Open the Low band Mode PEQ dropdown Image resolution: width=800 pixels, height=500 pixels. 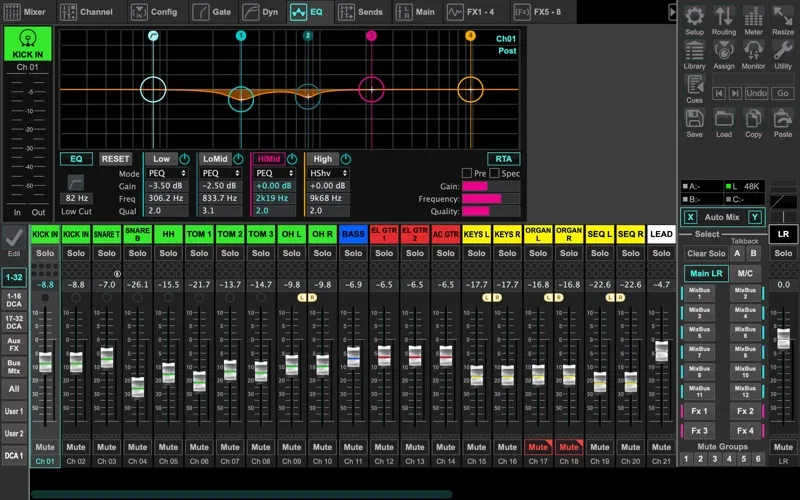point(166,173)
